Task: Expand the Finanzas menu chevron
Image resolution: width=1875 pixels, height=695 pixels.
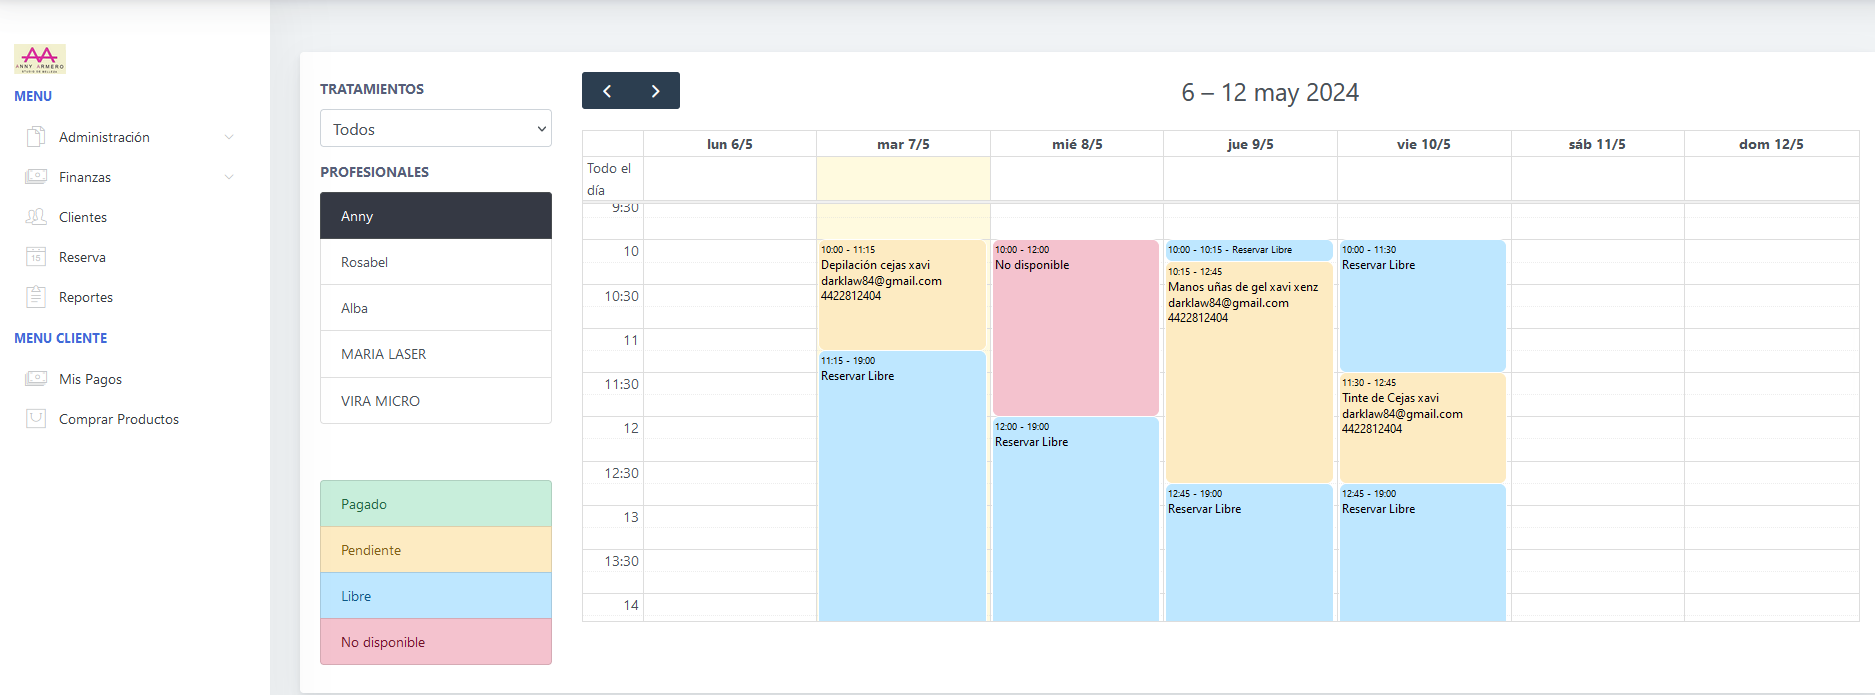Action: click(x=229, y=177)
